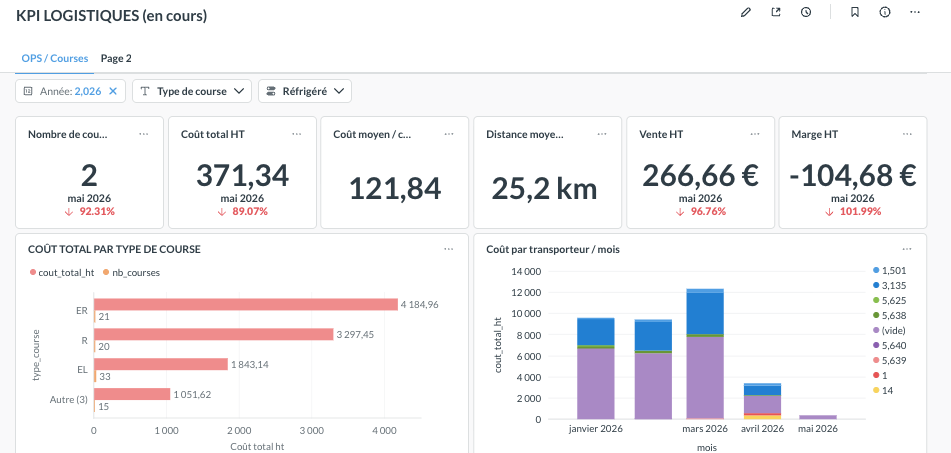Open the clock history icon

[x=805, y=12]
